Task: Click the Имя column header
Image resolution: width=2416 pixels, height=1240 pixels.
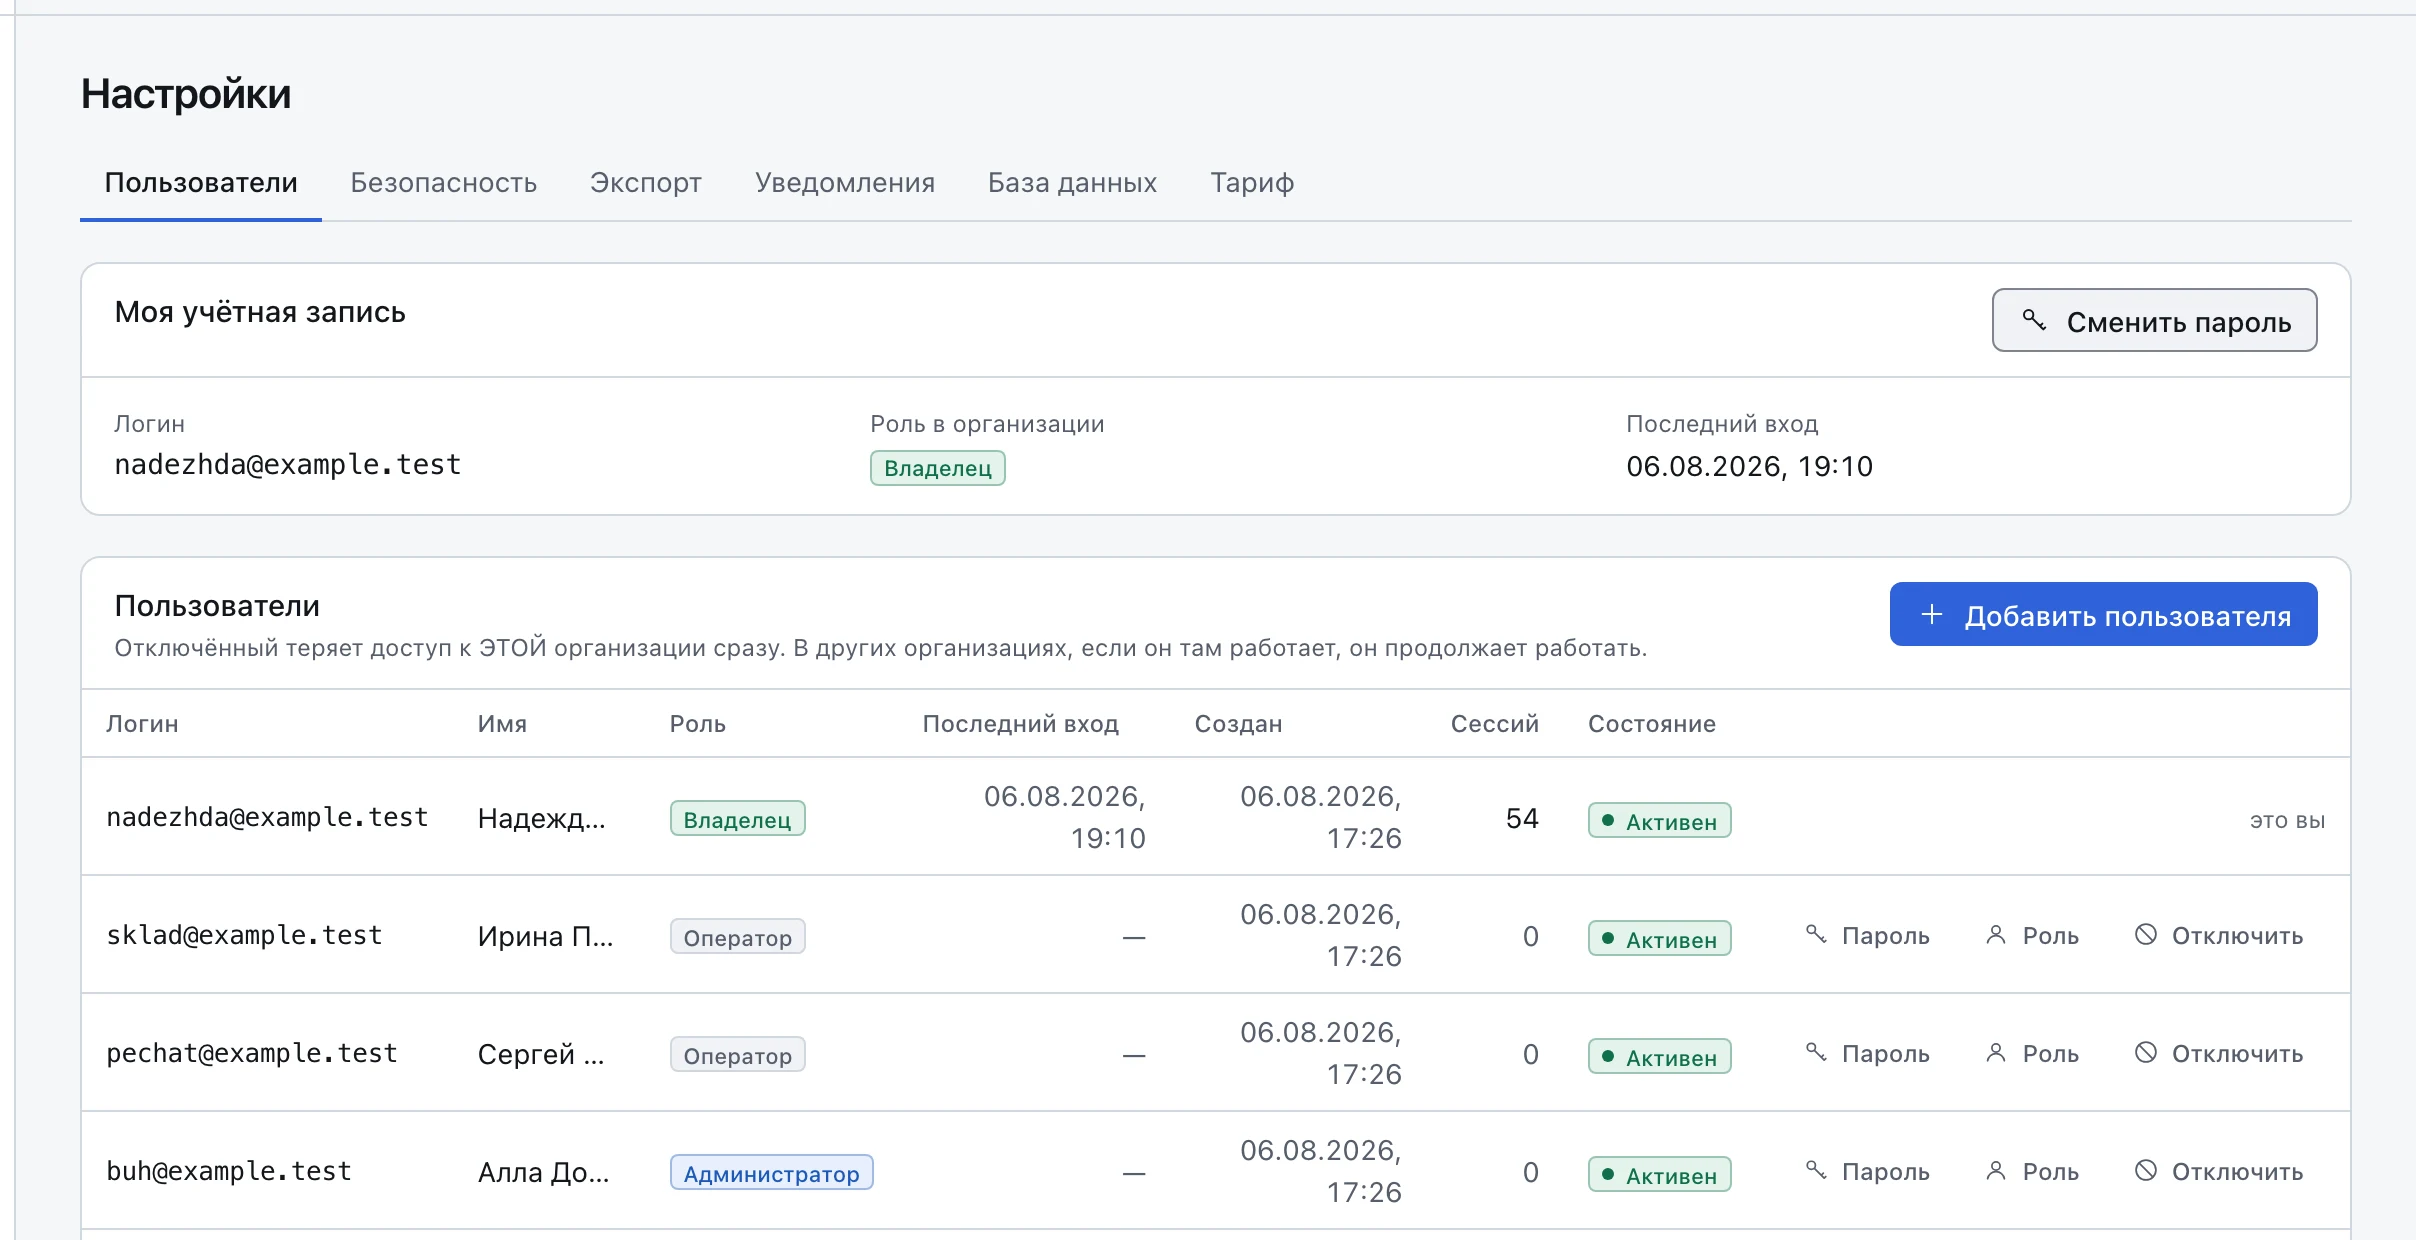Action: point(502,723)
